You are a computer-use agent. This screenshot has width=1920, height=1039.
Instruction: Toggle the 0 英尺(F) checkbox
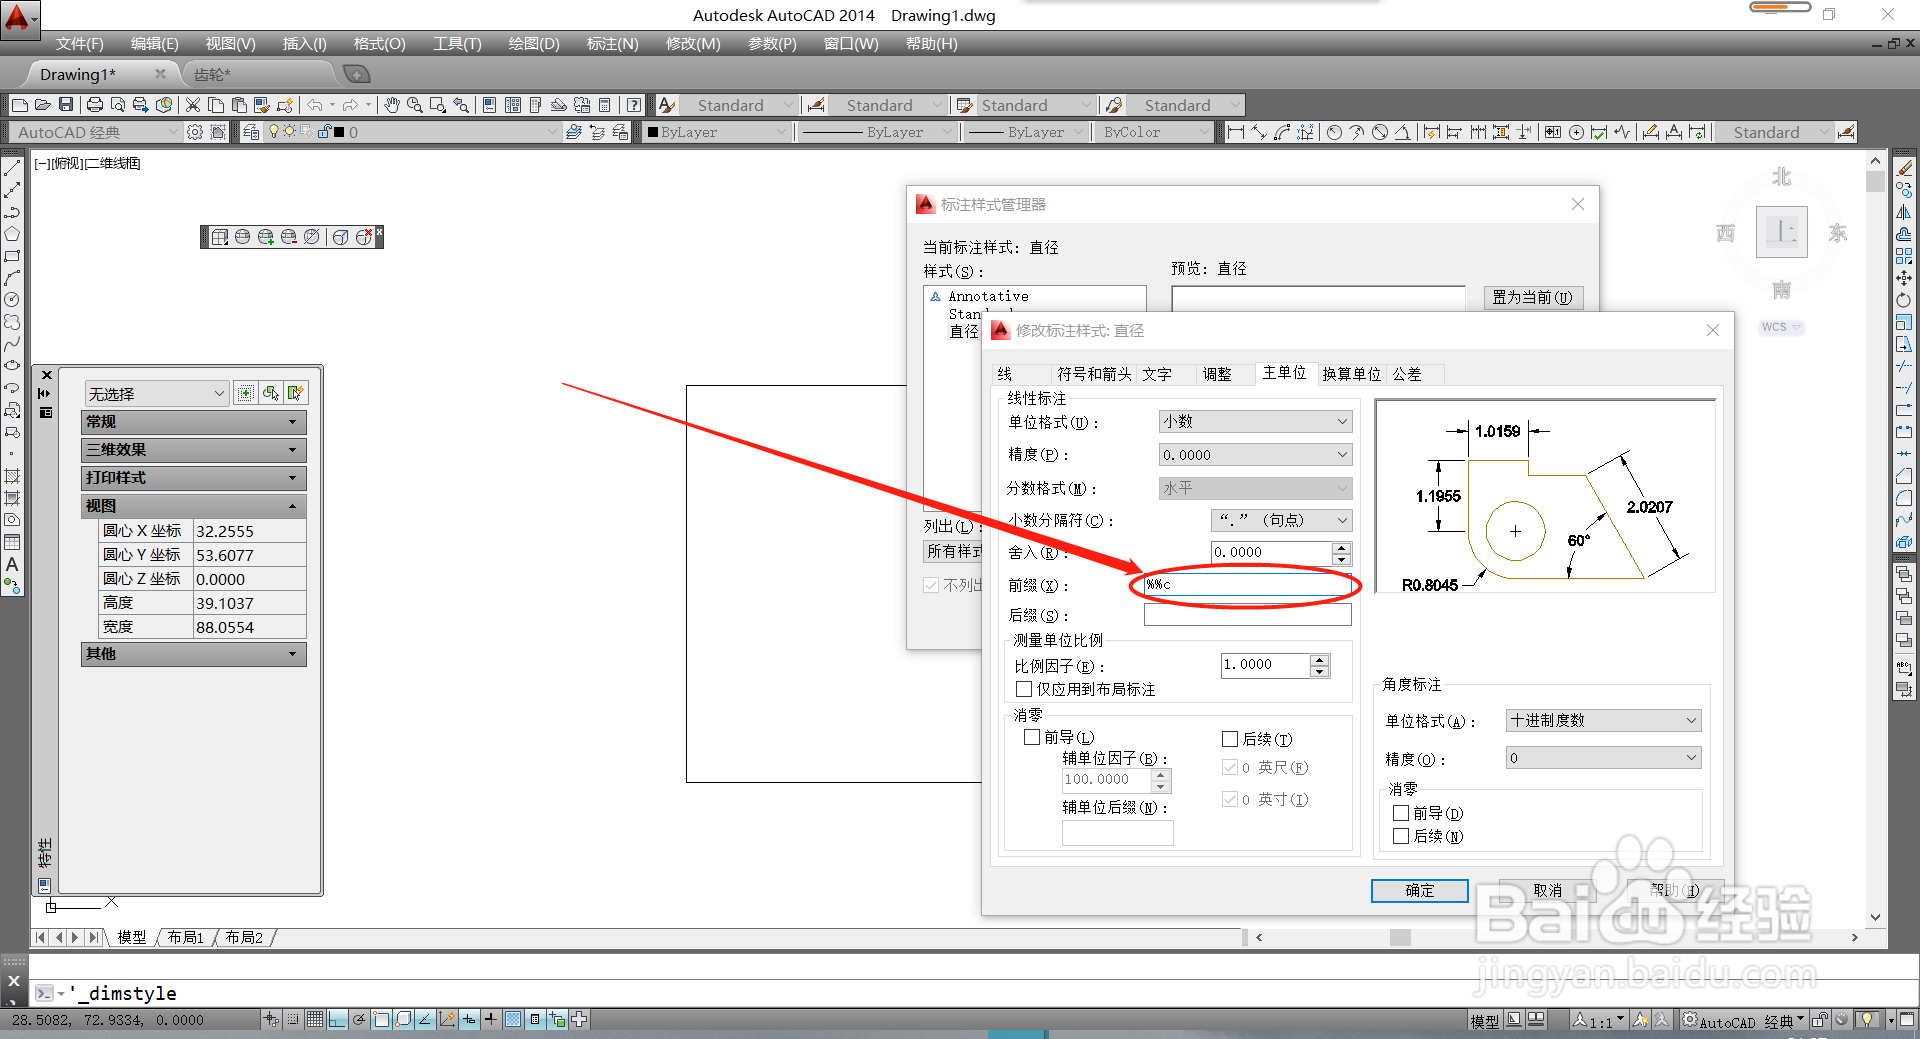[x=1230, y=767]
